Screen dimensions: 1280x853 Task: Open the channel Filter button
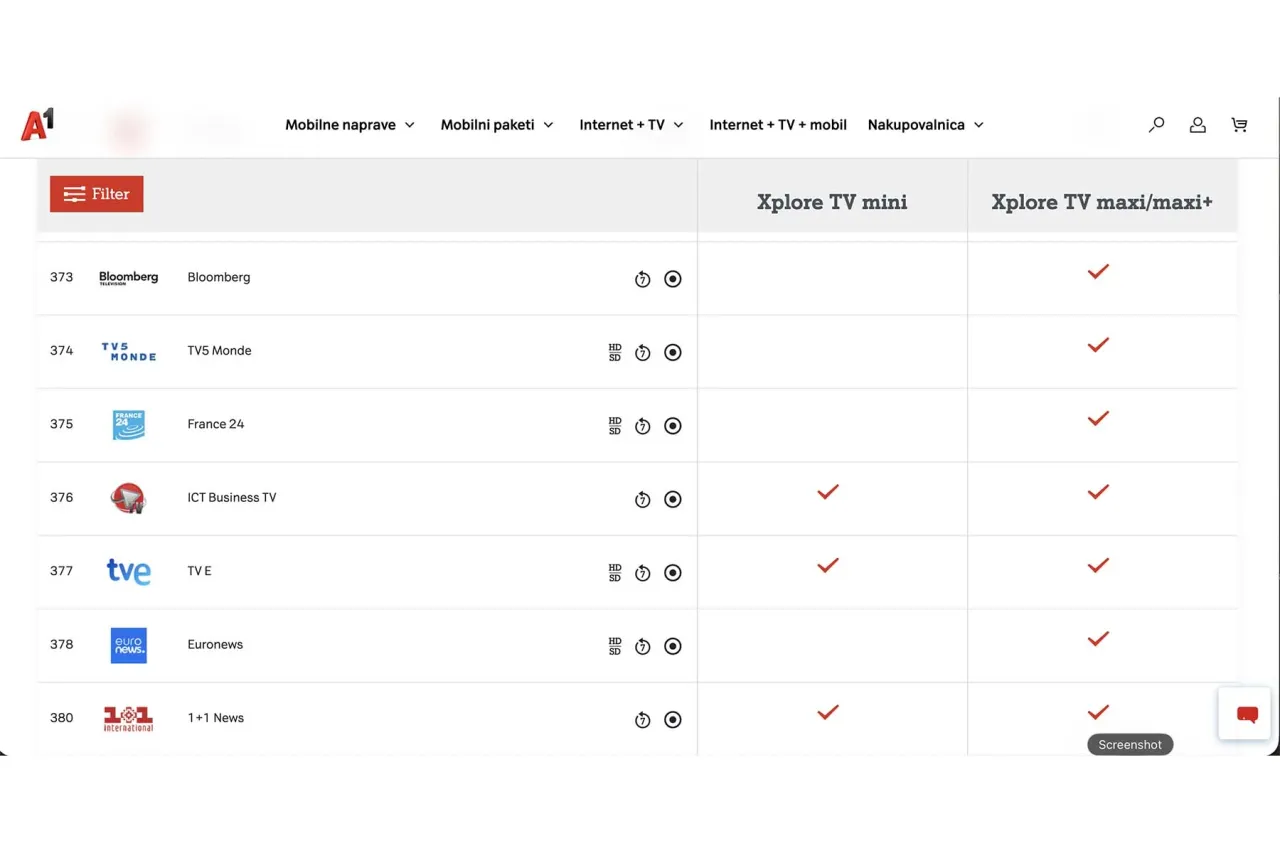coord(97,194)
